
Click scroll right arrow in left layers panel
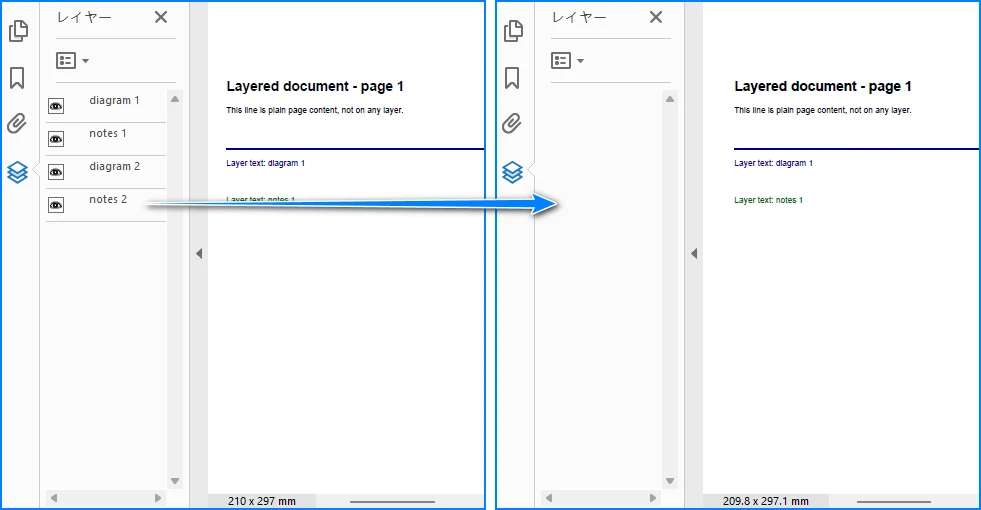158,498
